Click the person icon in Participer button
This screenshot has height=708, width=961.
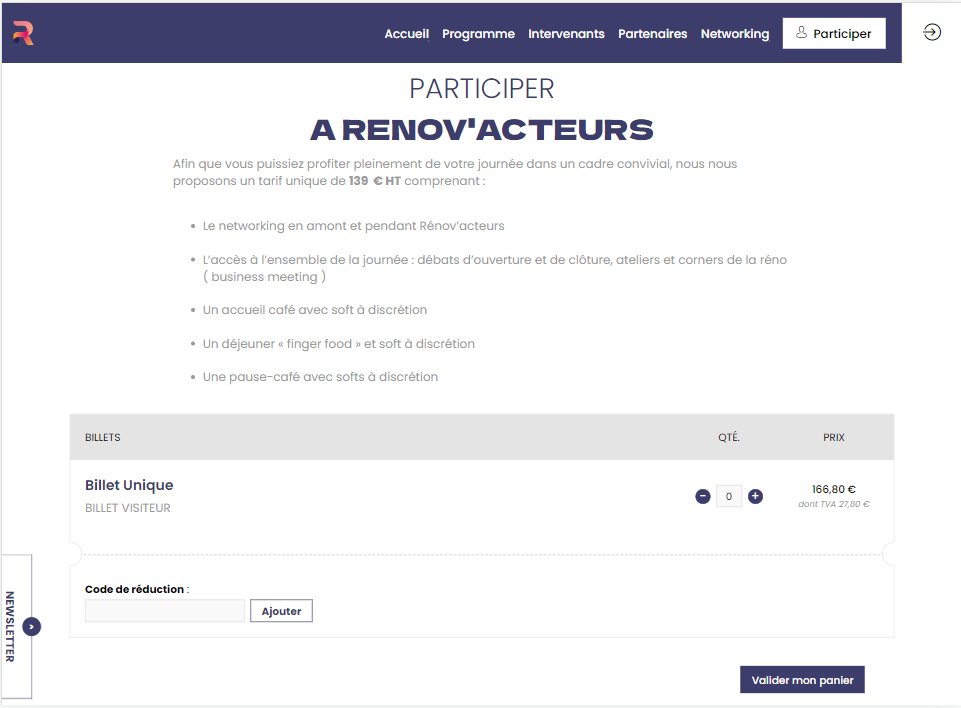(801, 32)
